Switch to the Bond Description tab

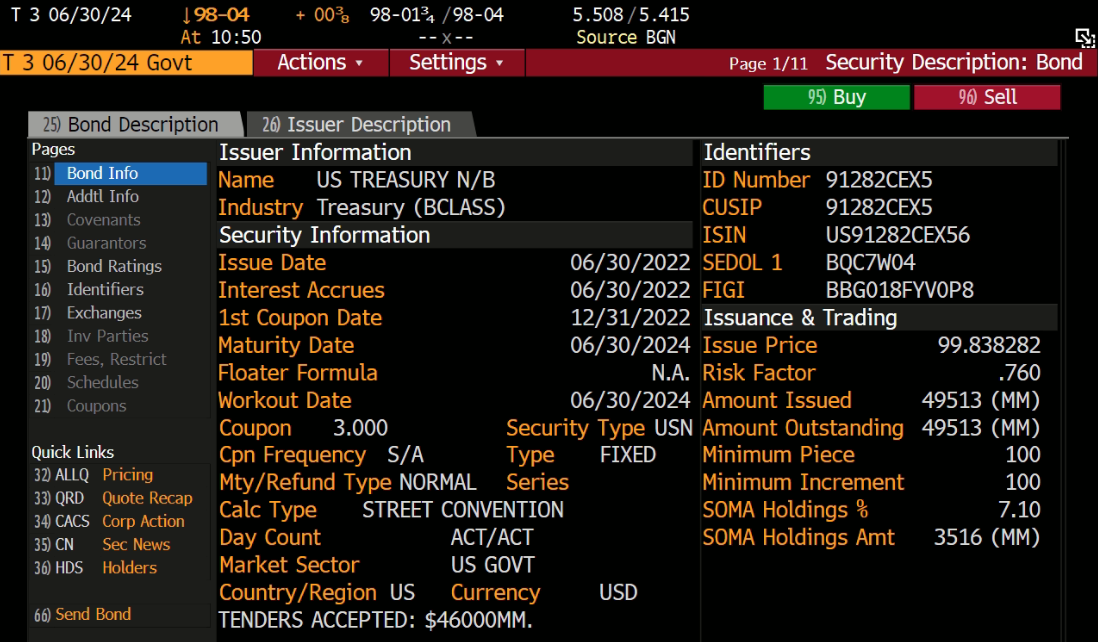click(134, 125)
